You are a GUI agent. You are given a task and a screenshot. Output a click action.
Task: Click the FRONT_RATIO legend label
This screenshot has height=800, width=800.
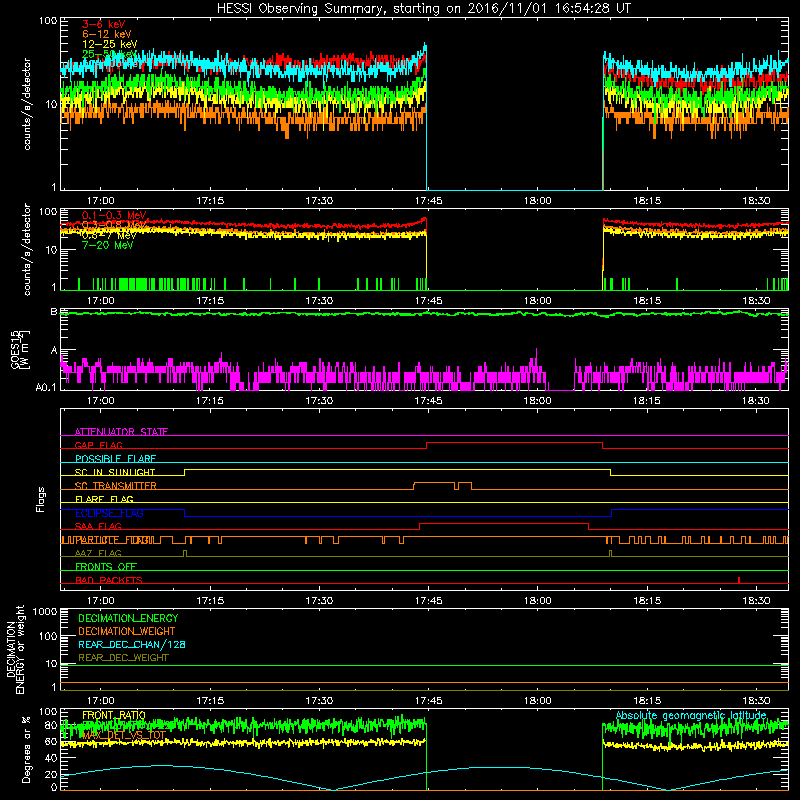pyautogui.click(x=114, y=715)
